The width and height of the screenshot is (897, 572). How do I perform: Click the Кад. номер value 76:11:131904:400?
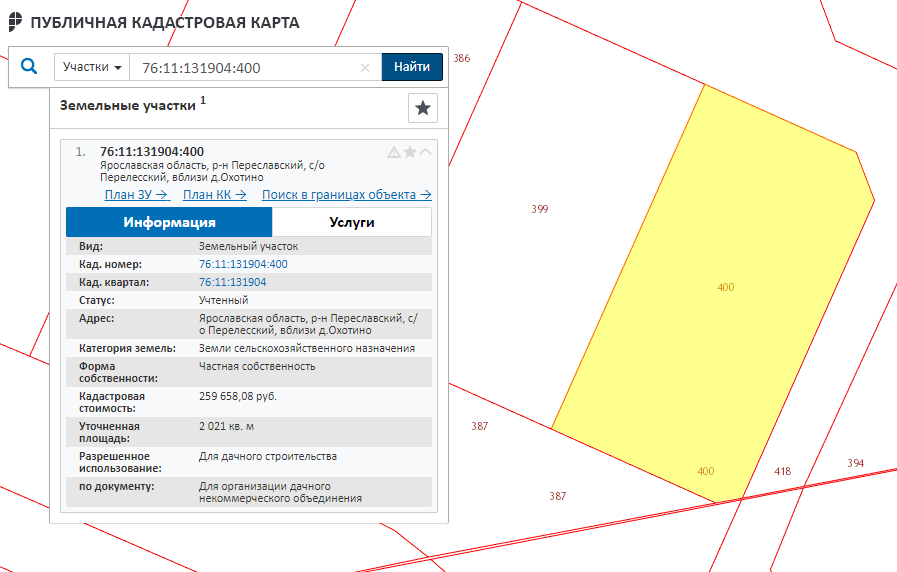tap(243, 264)
